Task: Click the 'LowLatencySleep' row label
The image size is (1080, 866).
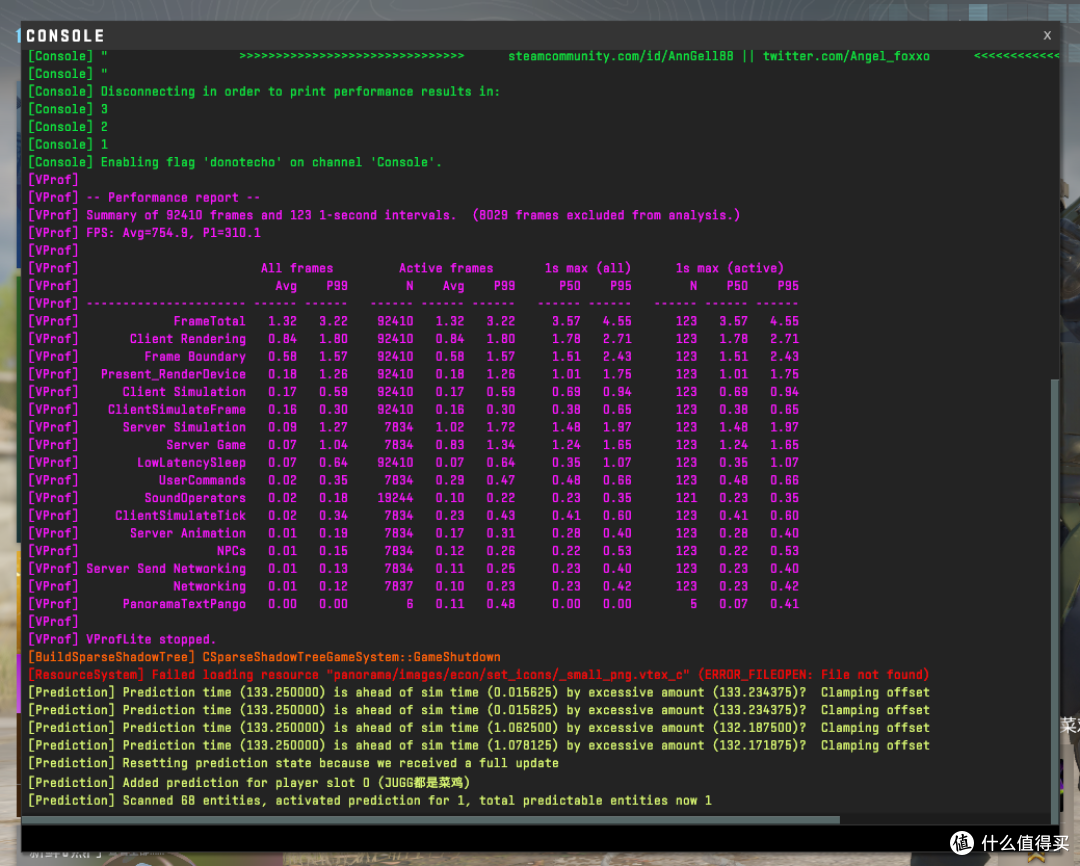Action: (191, 462)
